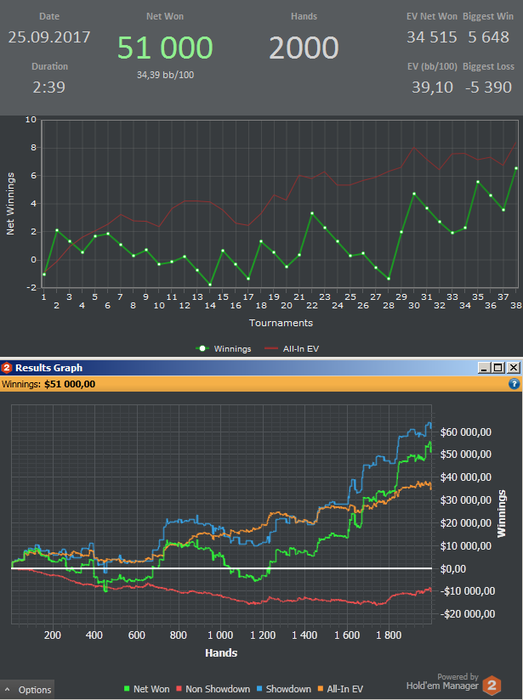Screen dimensions: 523x700
Task: Click the Biggest Loss value -5 390
Action: coord(488,87)
